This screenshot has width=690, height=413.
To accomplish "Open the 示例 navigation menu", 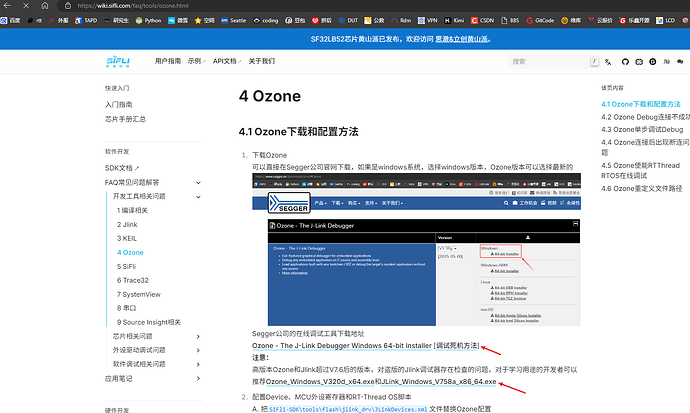I will point(197,61).
